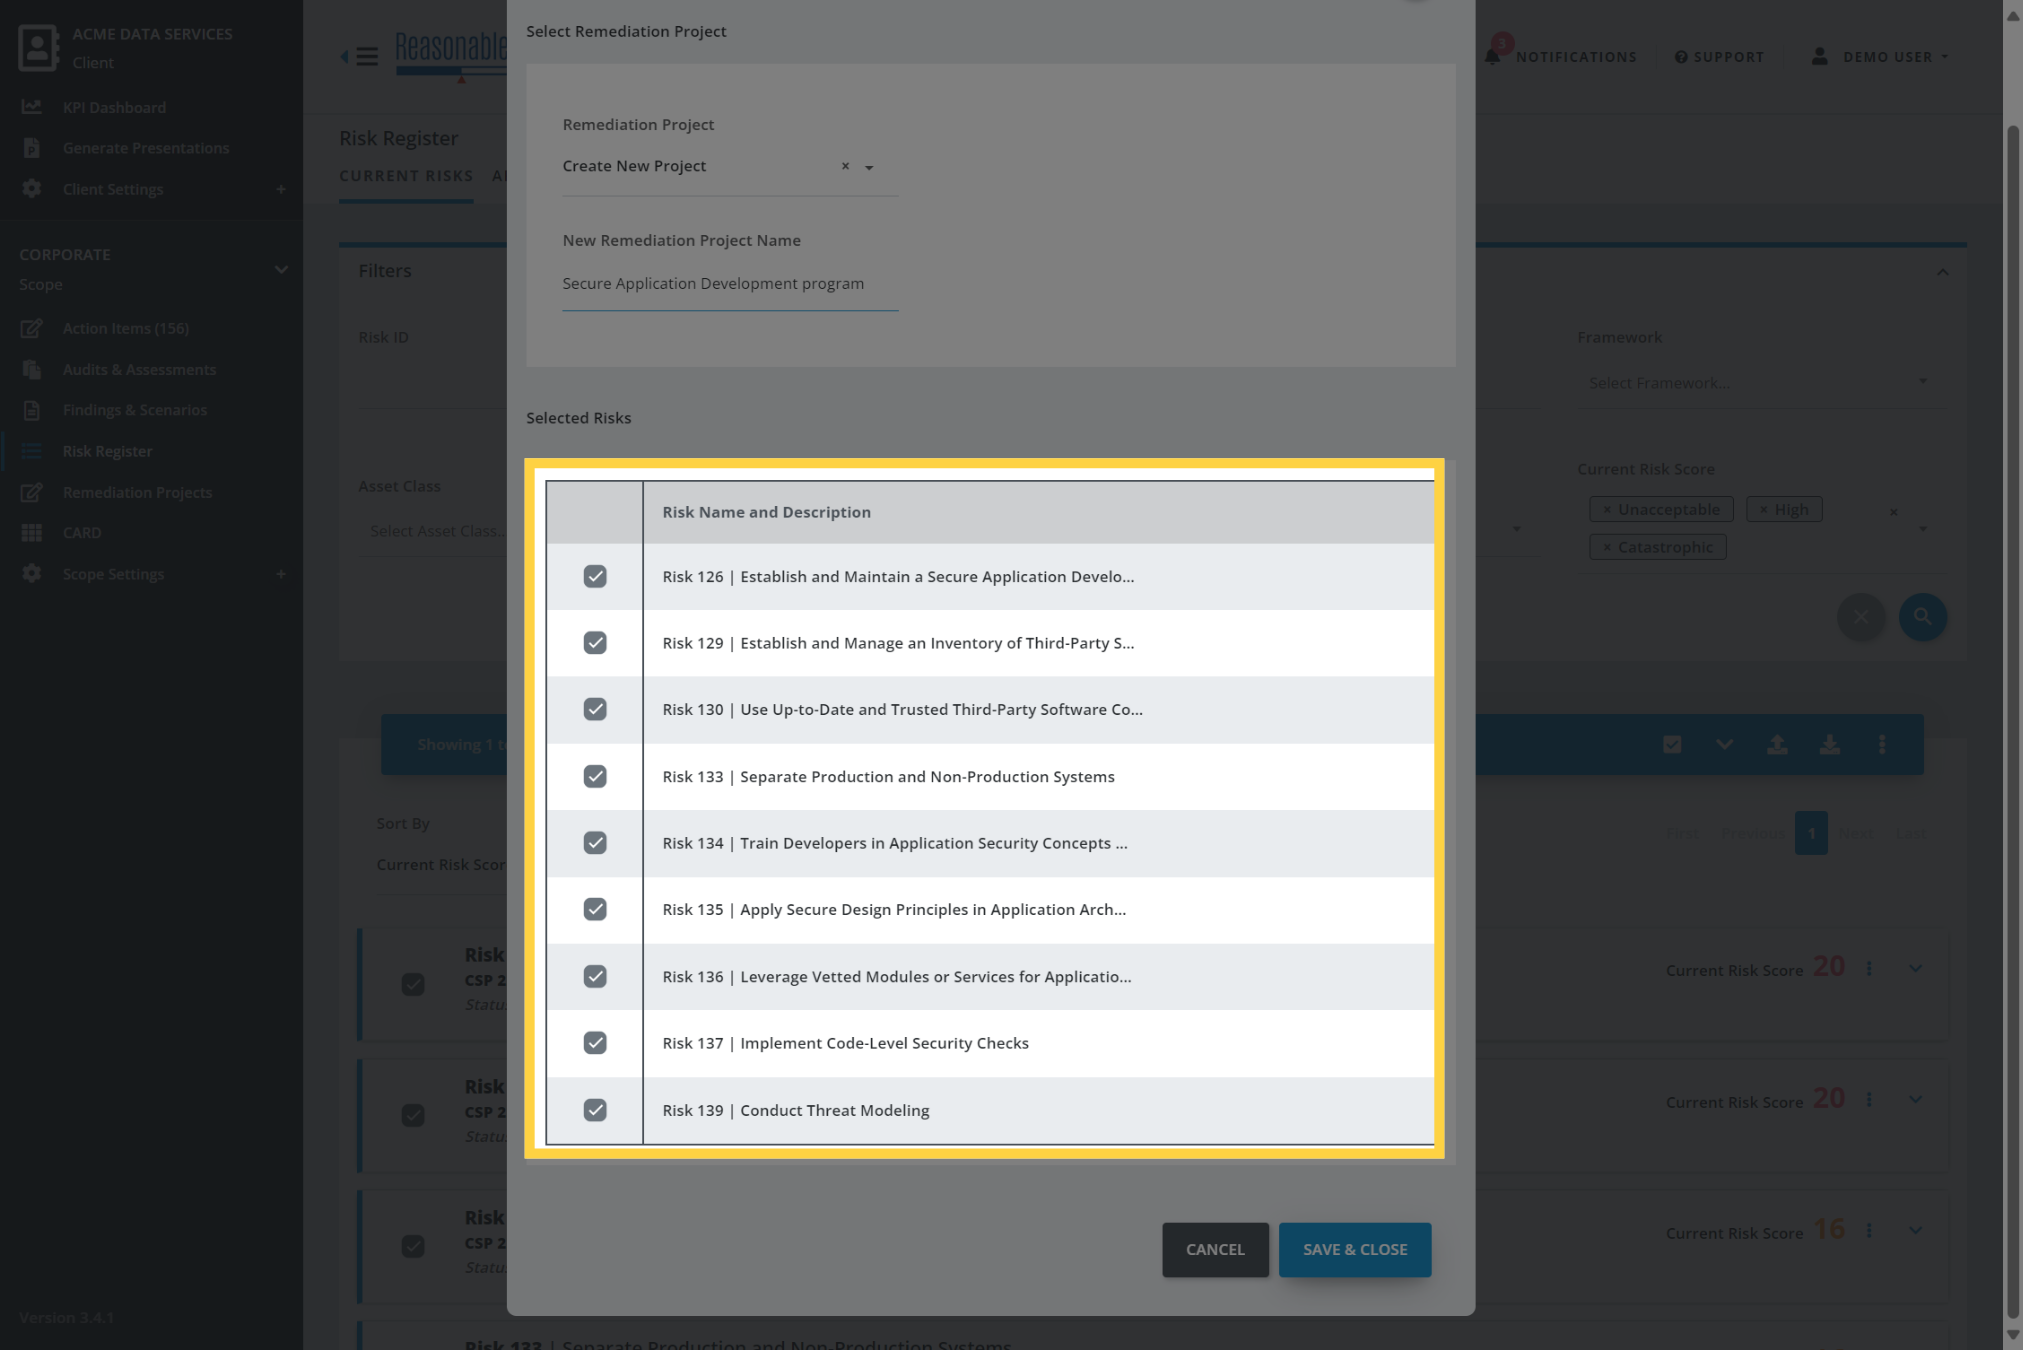Open the Select Asset Class dropdown
Viewport: 2023px width, 1350px height.
435,531
